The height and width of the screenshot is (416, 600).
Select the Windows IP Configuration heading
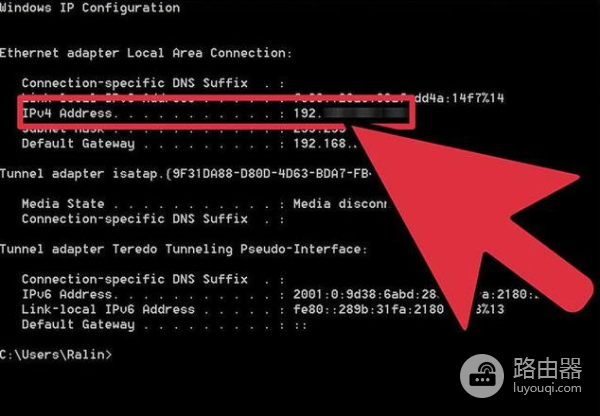90,8
